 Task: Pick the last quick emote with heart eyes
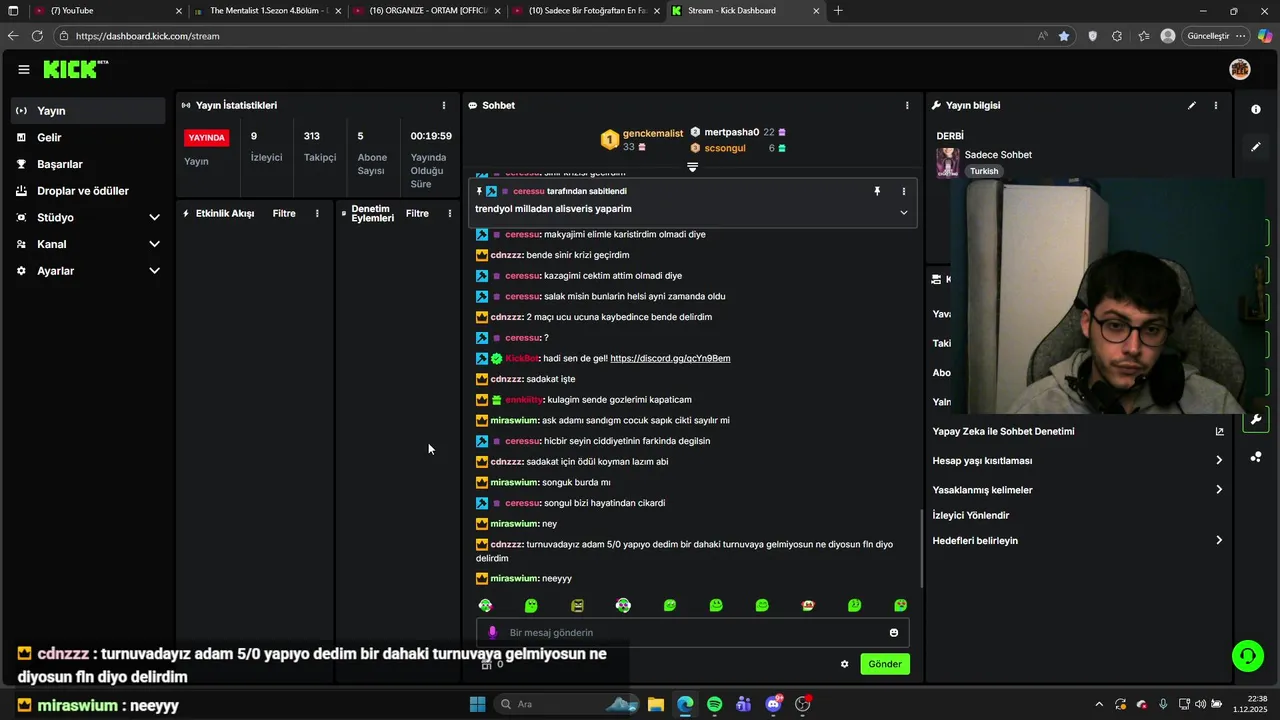point(900,605)
